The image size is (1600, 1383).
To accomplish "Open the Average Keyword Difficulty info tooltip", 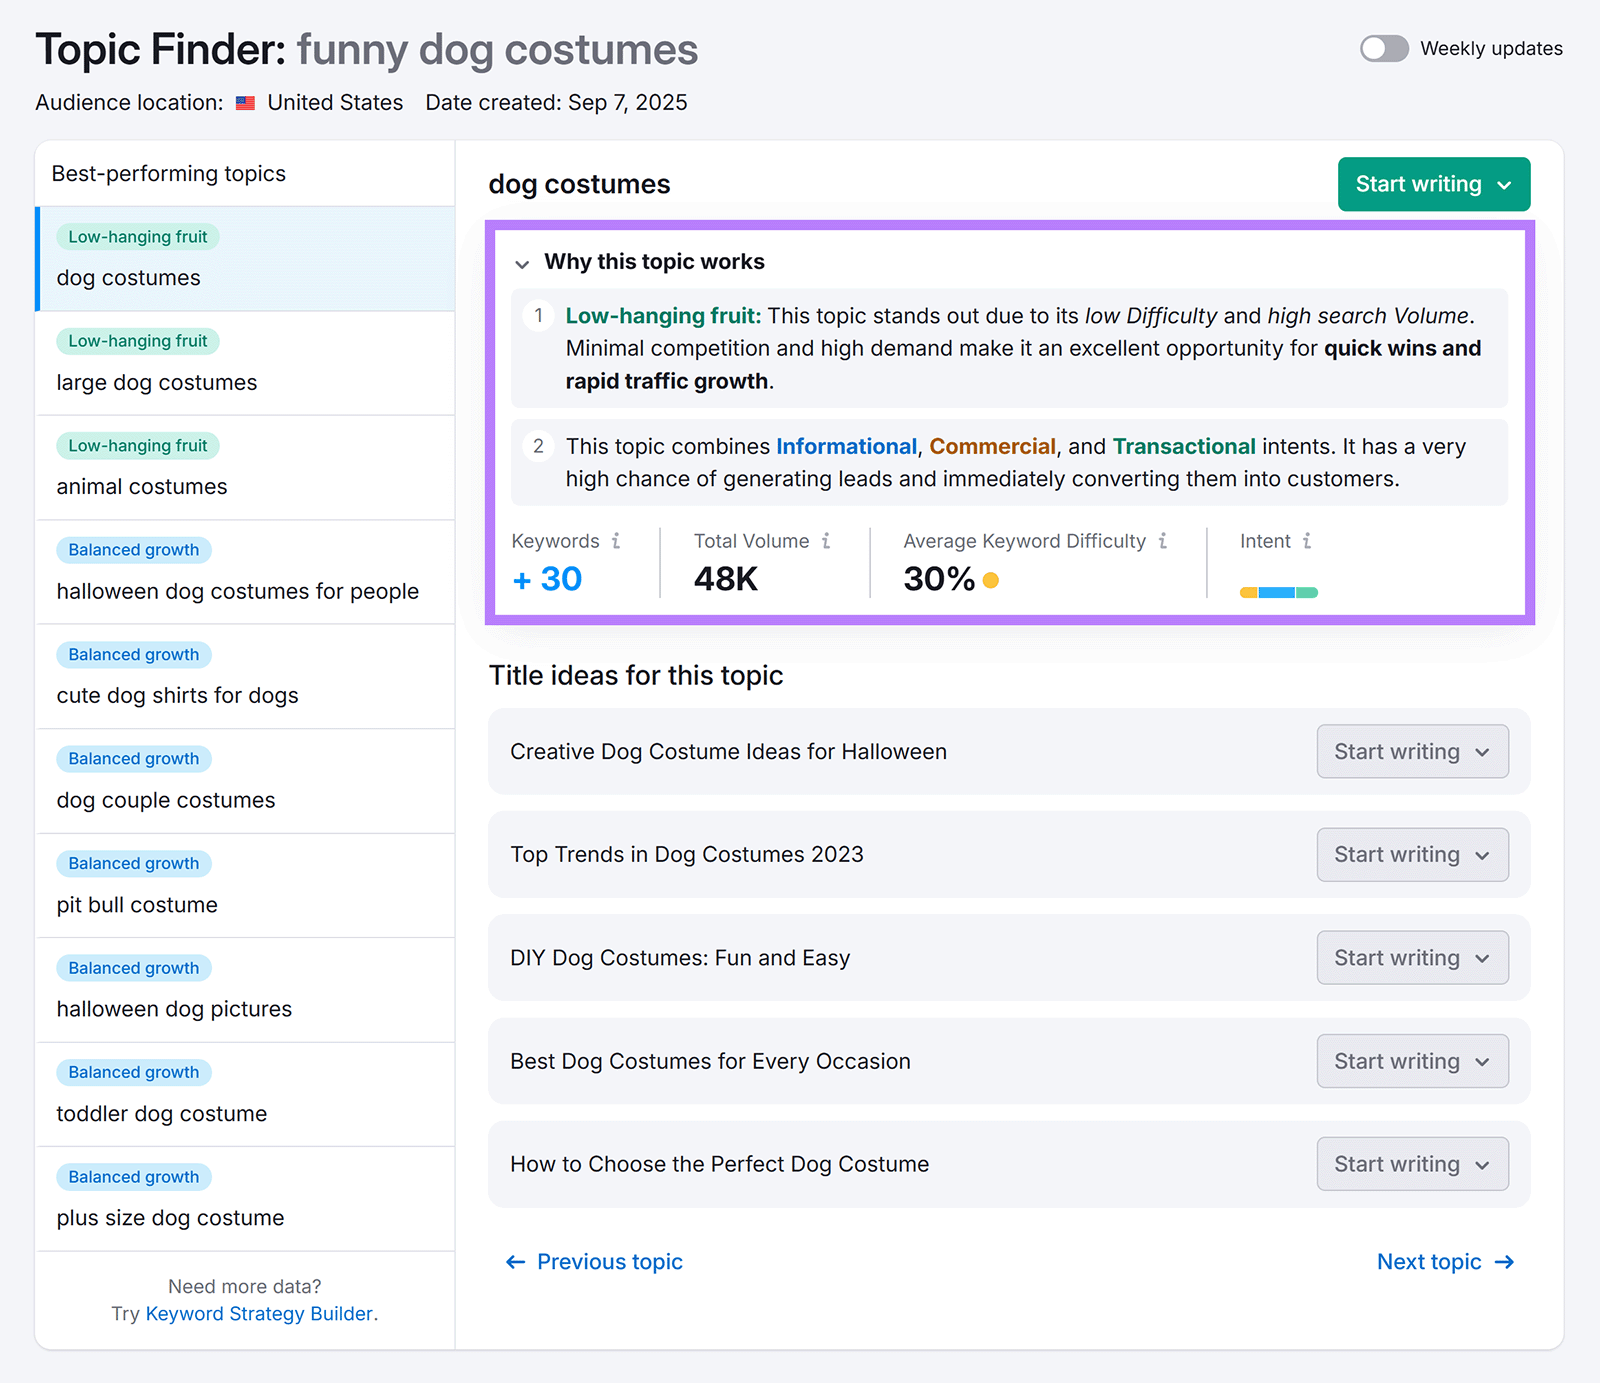I will 1163,540.
